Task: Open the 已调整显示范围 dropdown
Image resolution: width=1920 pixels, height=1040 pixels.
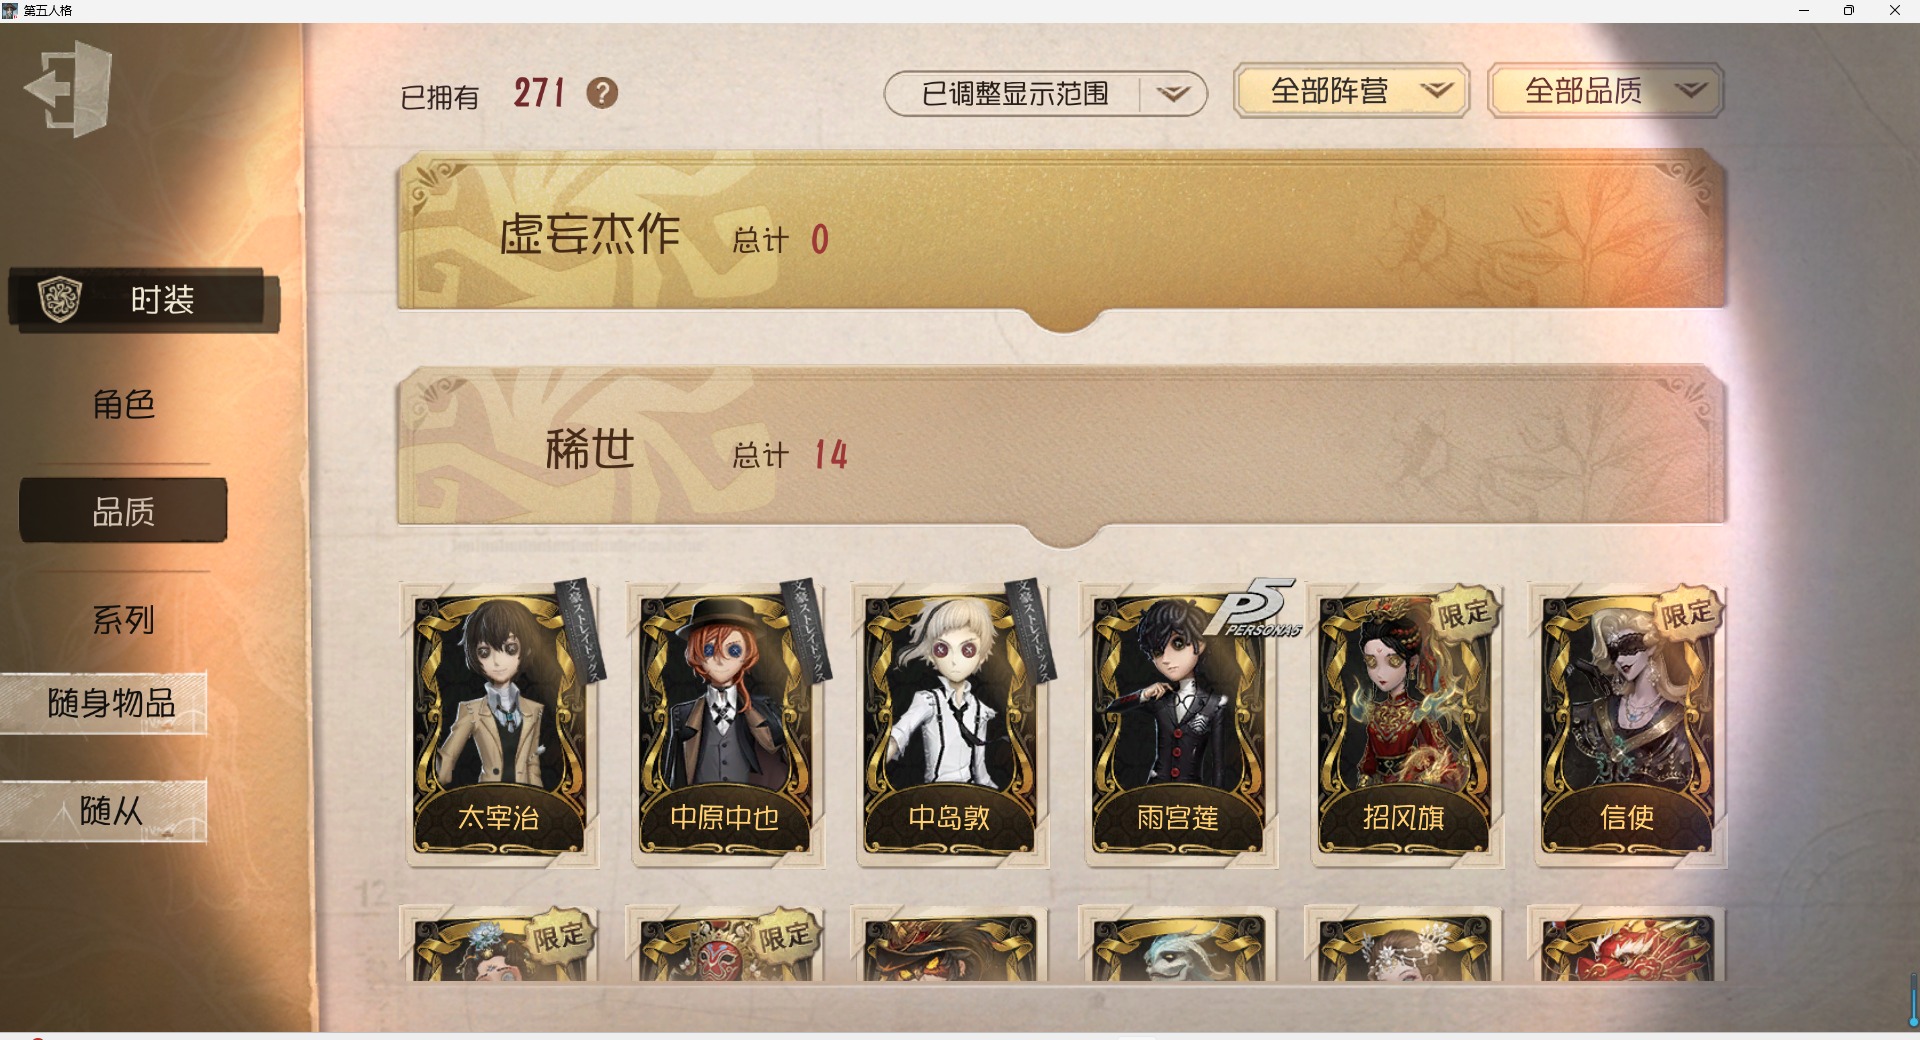Action: tap(1045, 94)
